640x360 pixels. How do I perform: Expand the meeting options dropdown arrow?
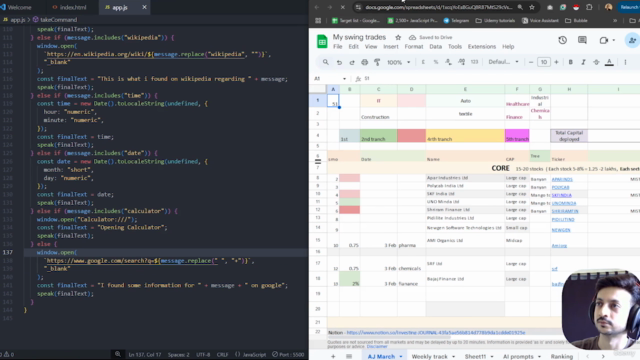[x=614, y=40]
